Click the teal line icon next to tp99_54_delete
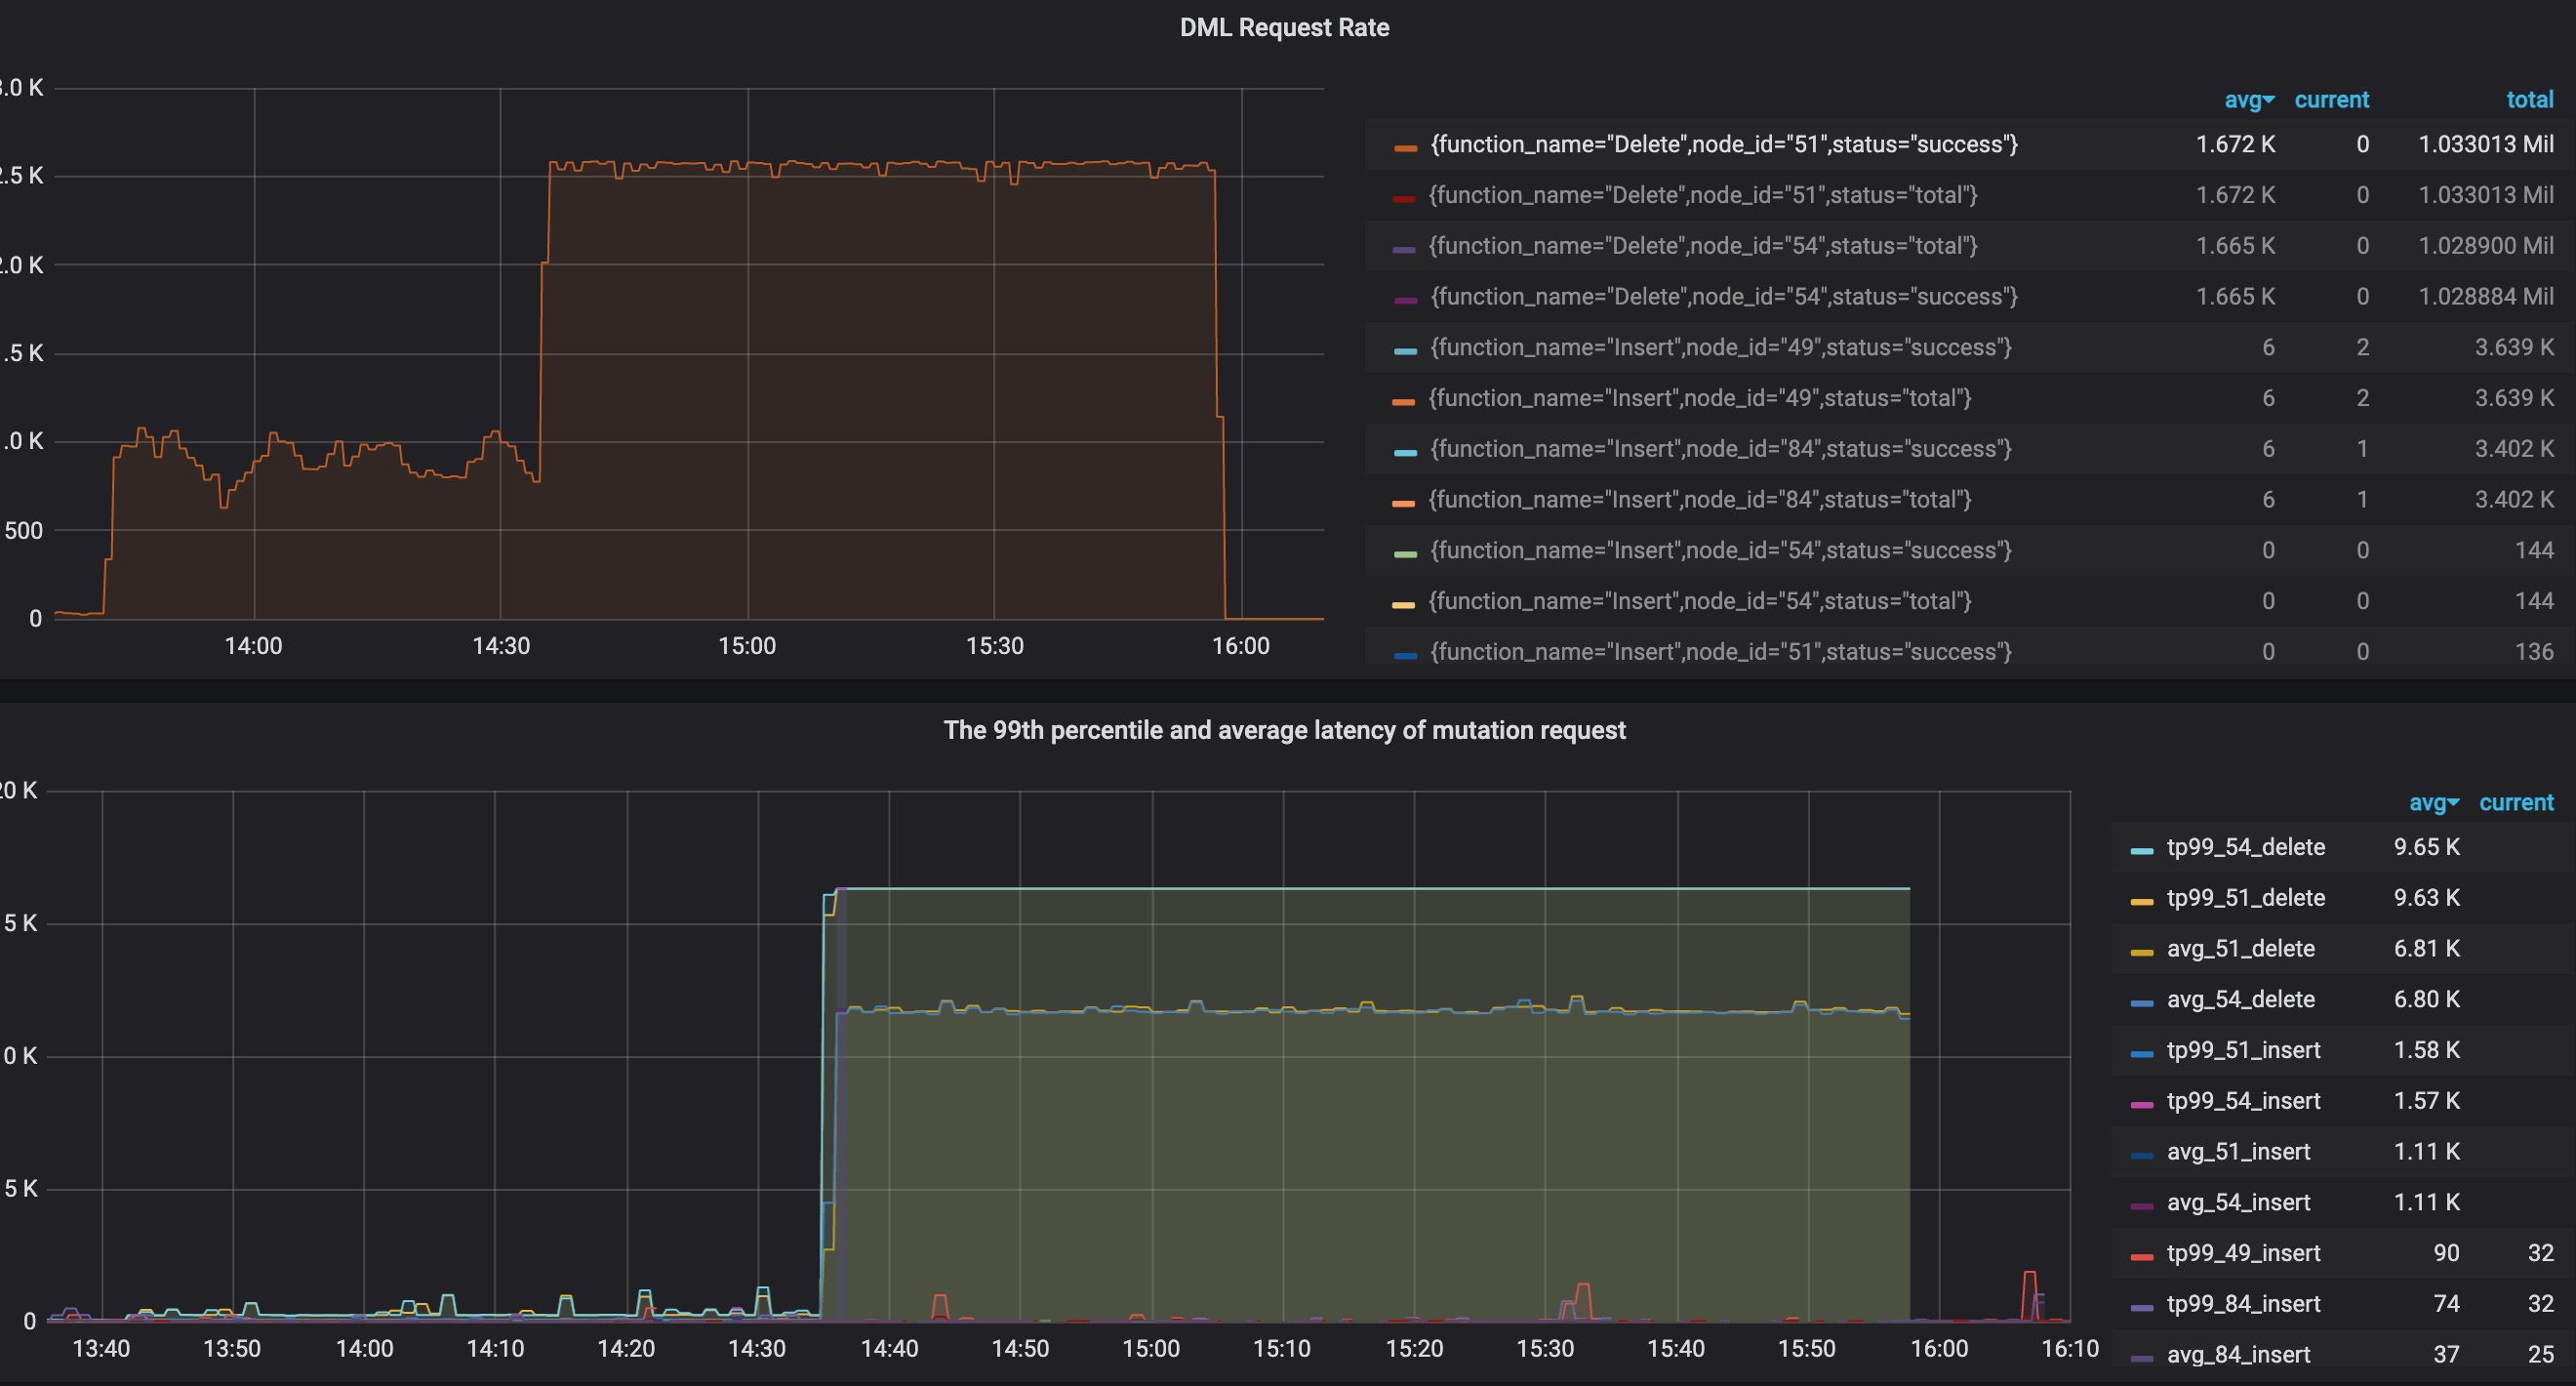Screen dimensions: 2576x1386 2141,847
